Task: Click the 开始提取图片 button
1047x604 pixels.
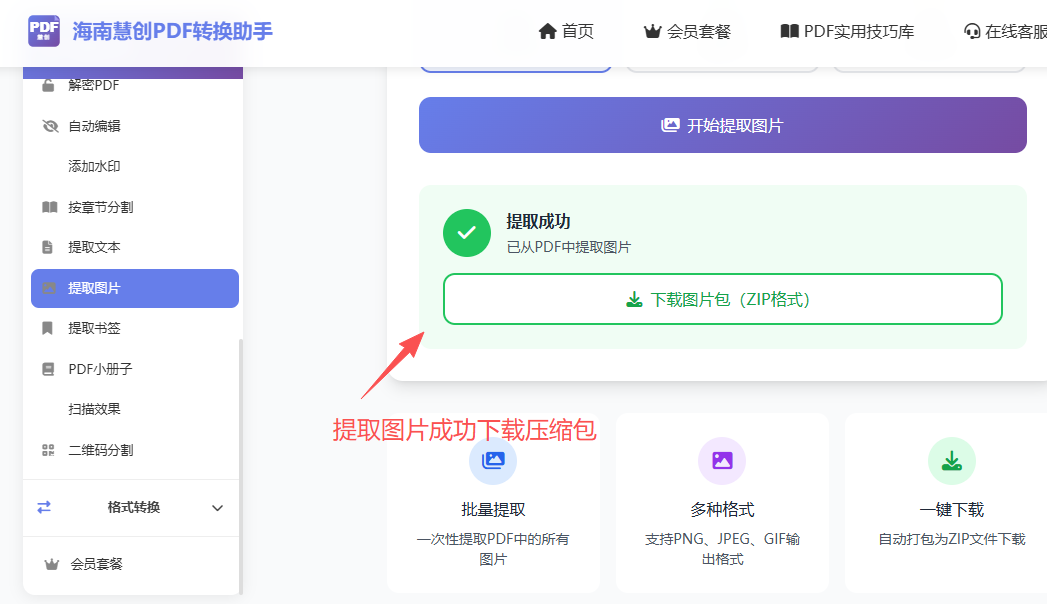Action: tap(722, 125)
